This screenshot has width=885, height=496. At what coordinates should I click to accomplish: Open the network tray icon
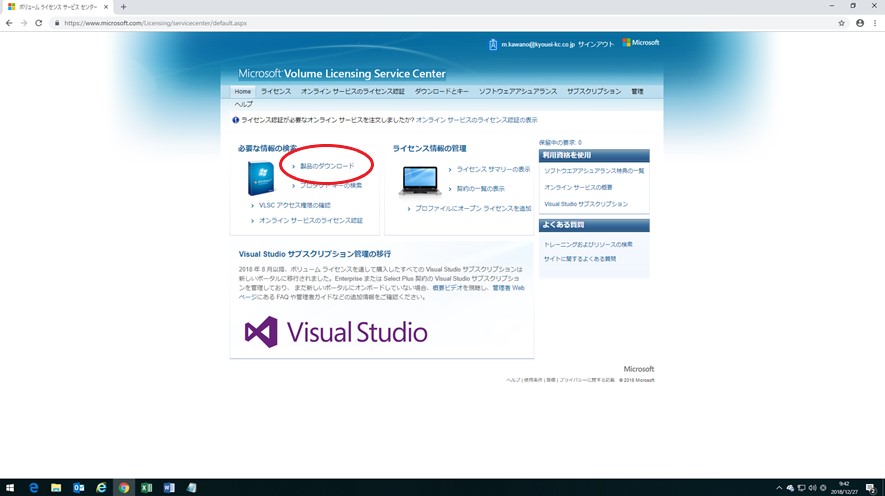click(x=801, y=488)
